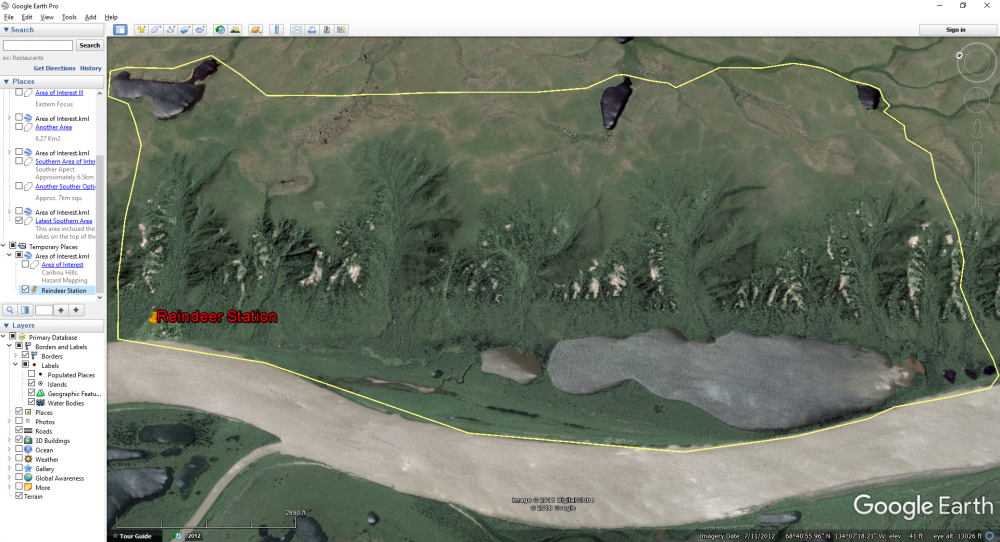
Task: Uncheck the Reindeer Station checkbox
Action: pos(26,289)
